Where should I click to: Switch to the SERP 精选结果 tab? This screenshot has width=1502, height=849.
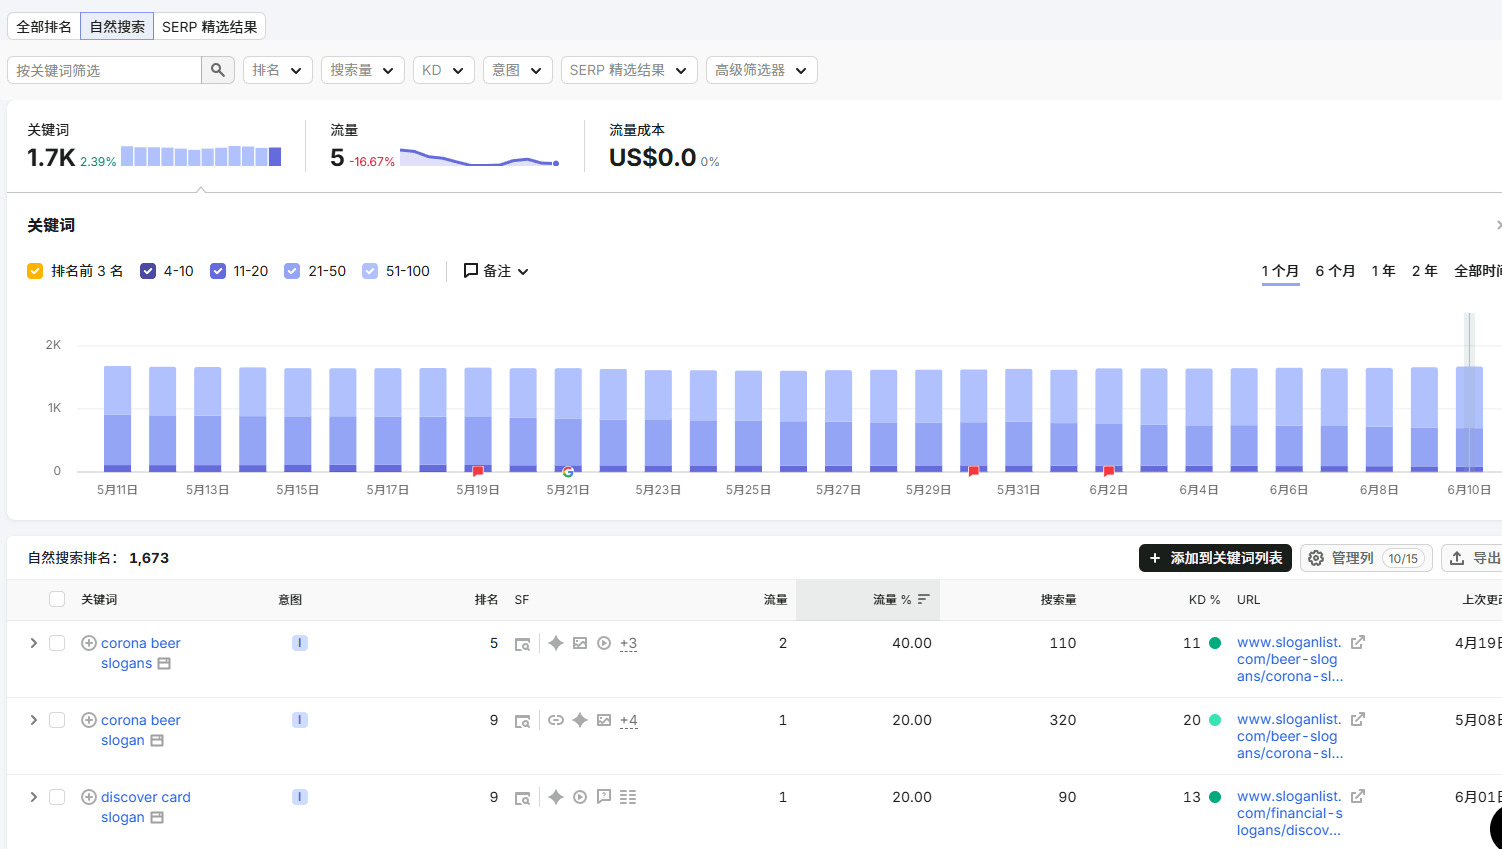(x=210, y=26)
